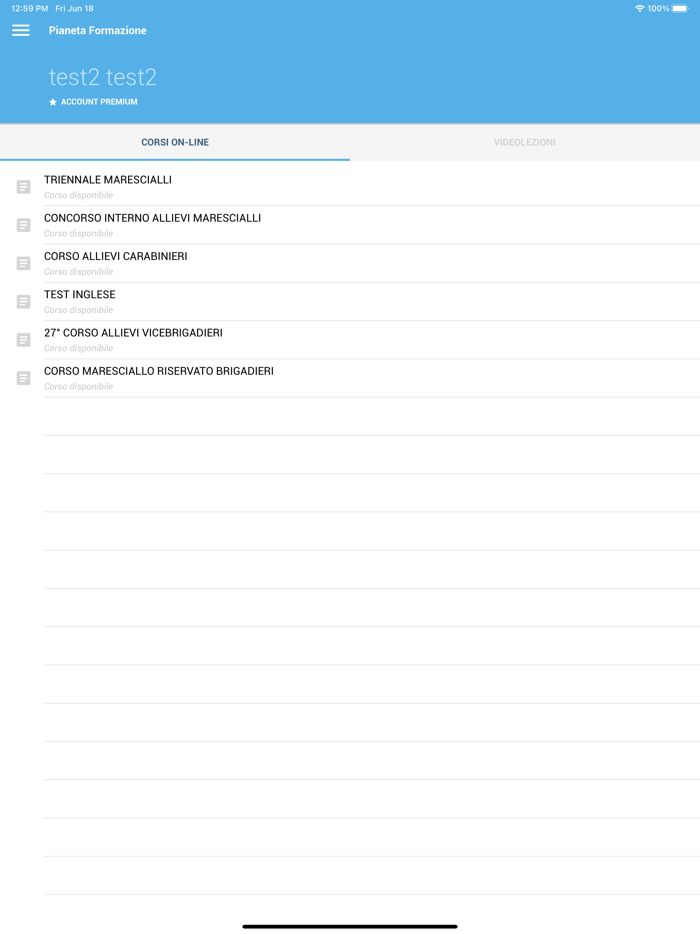The image size is (700, 934).
Task: Switch to the VIDEOLEZIONI tab
Action: [525, 142]
